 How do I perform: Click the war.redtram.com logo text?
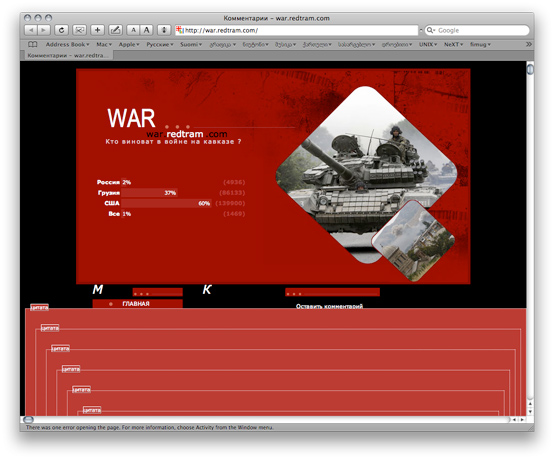[x=187, y=134]
